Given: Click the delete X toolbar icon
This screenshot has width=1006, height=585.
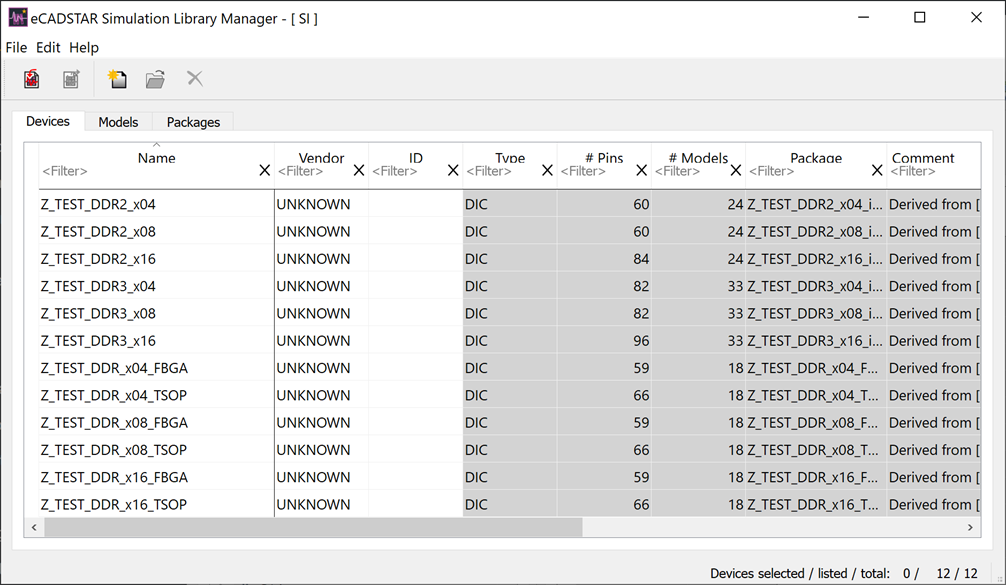Looking at the screenshot, I should [195, 79].
